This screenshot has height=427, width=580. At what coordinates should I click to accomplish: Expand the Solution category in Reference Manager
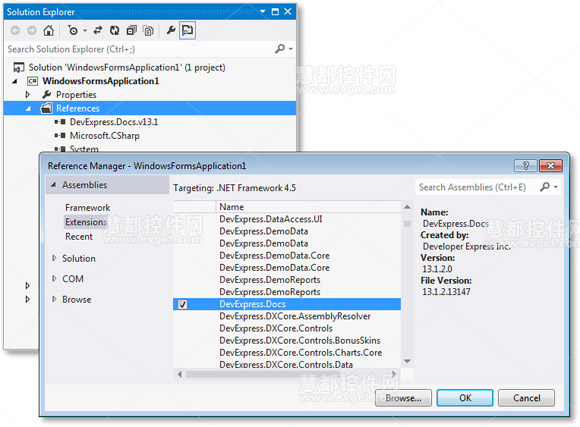tap(54, 258)
